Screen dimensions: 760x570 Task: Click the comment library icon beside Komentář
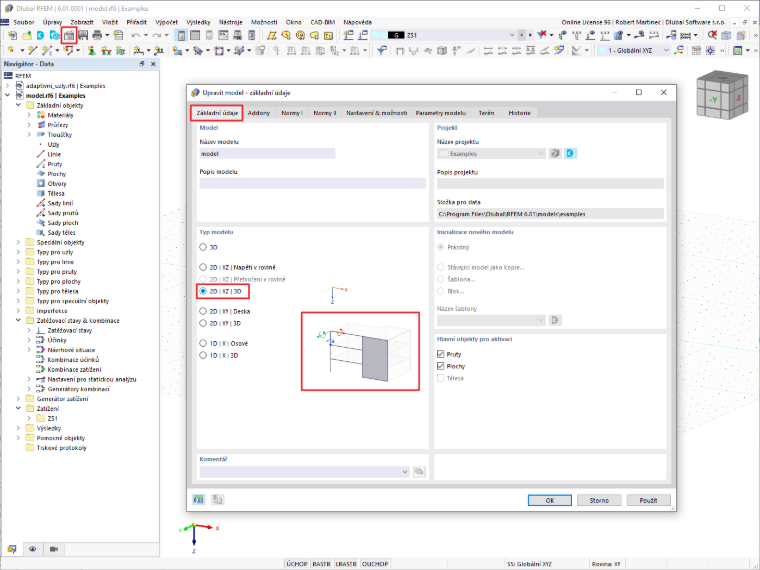point(419,472)
